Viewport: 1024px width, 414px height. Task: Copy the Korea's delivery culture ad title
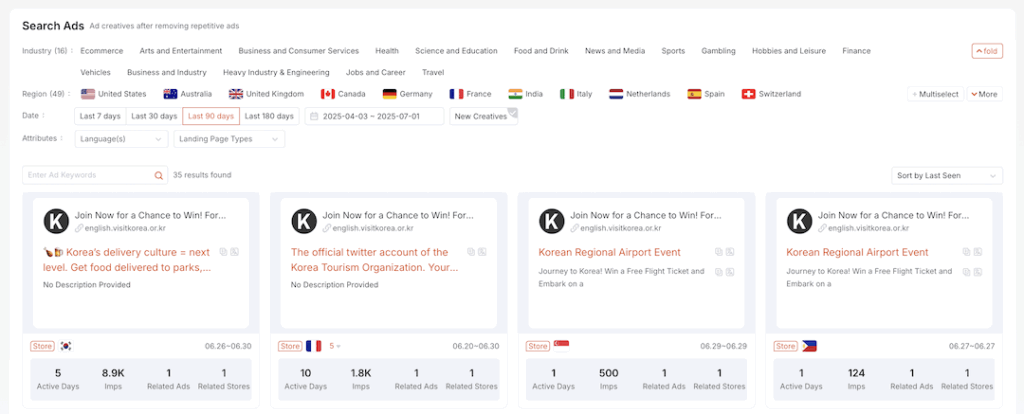[x=223, y=252]
